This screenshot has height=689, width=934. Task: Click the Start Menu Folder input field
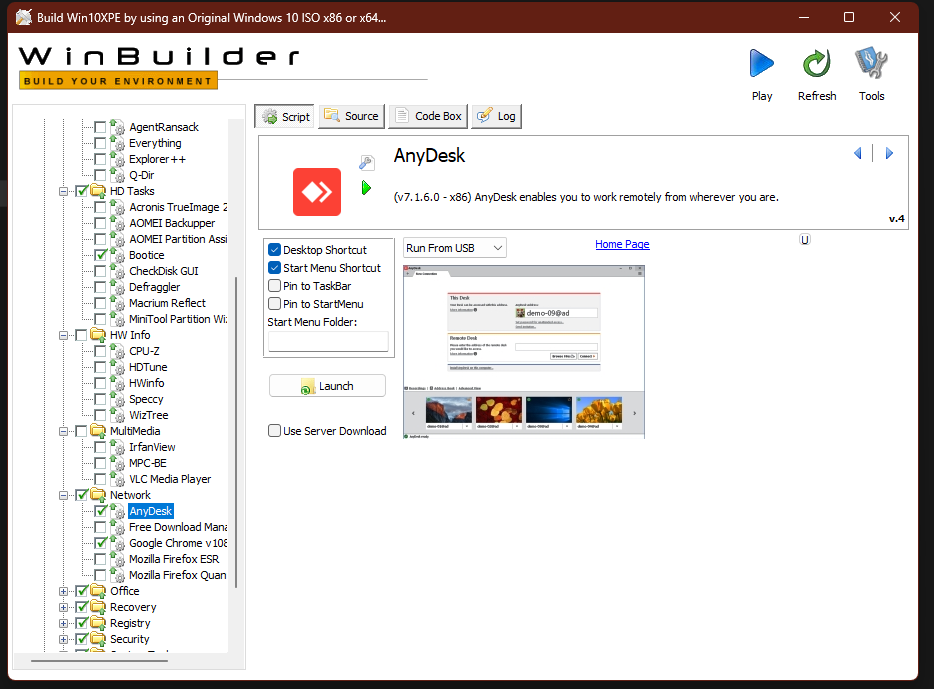[328, 341]
